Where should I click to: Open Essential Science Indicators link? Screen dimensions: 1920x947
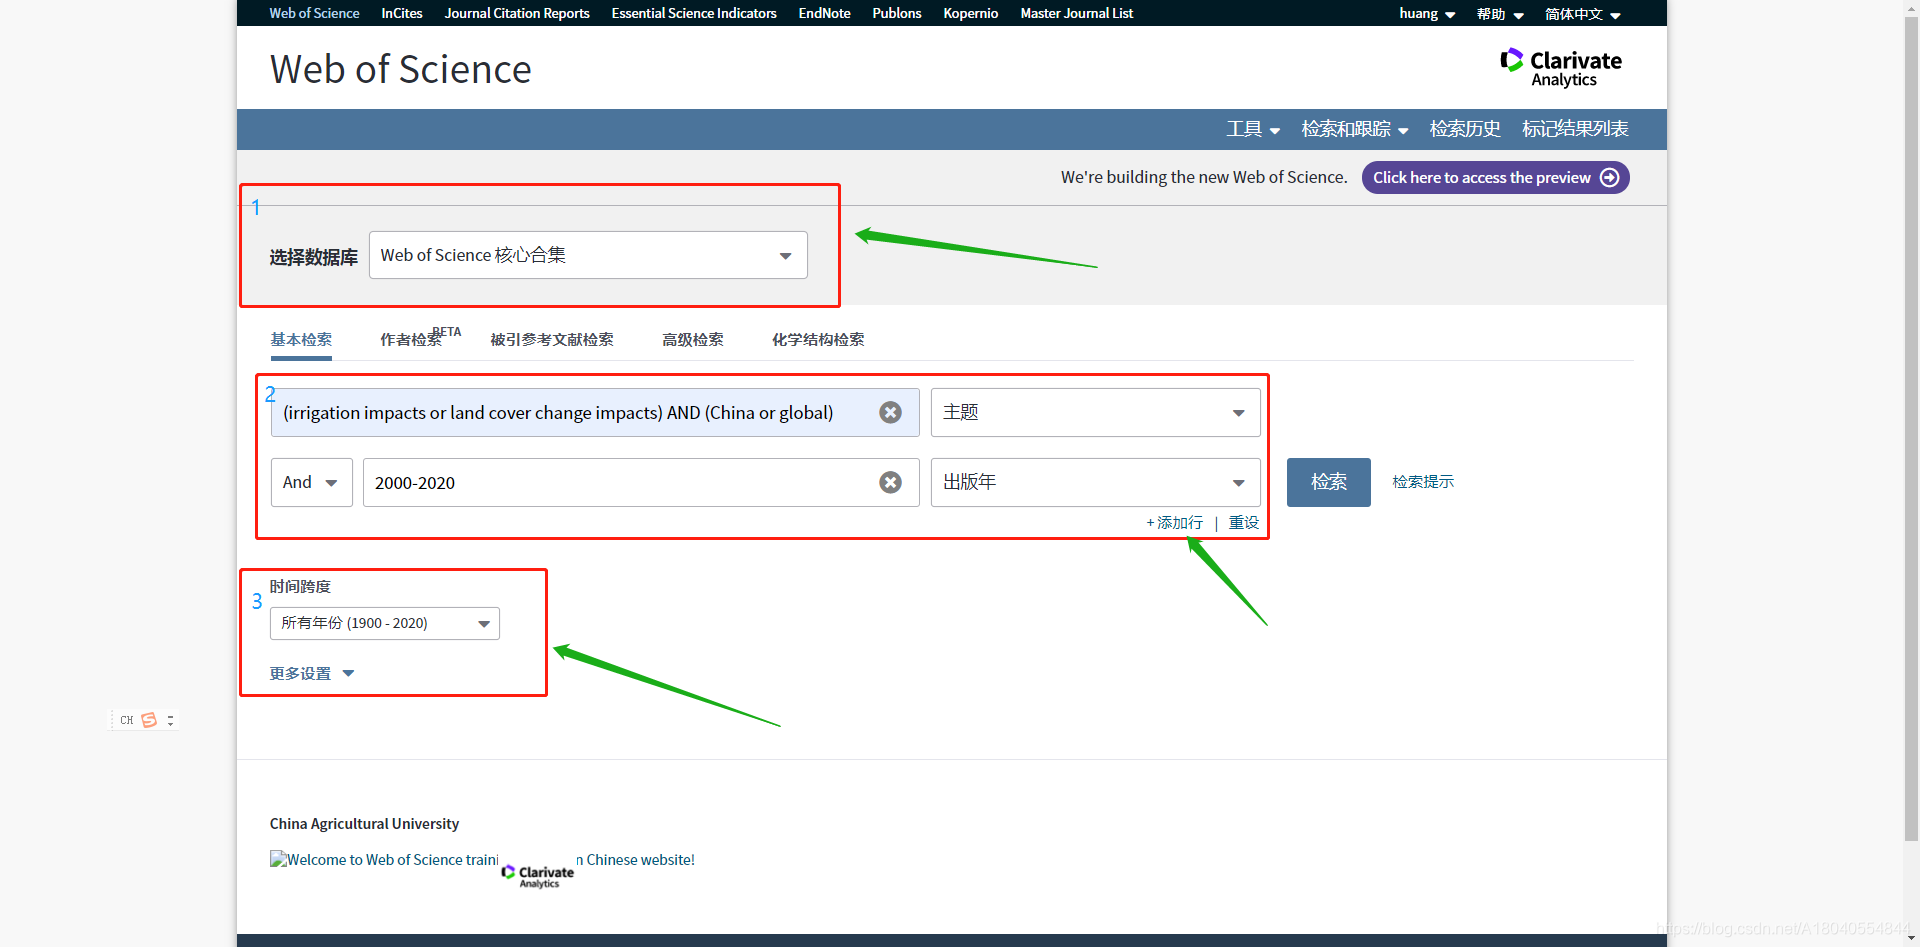pos(694,13)
